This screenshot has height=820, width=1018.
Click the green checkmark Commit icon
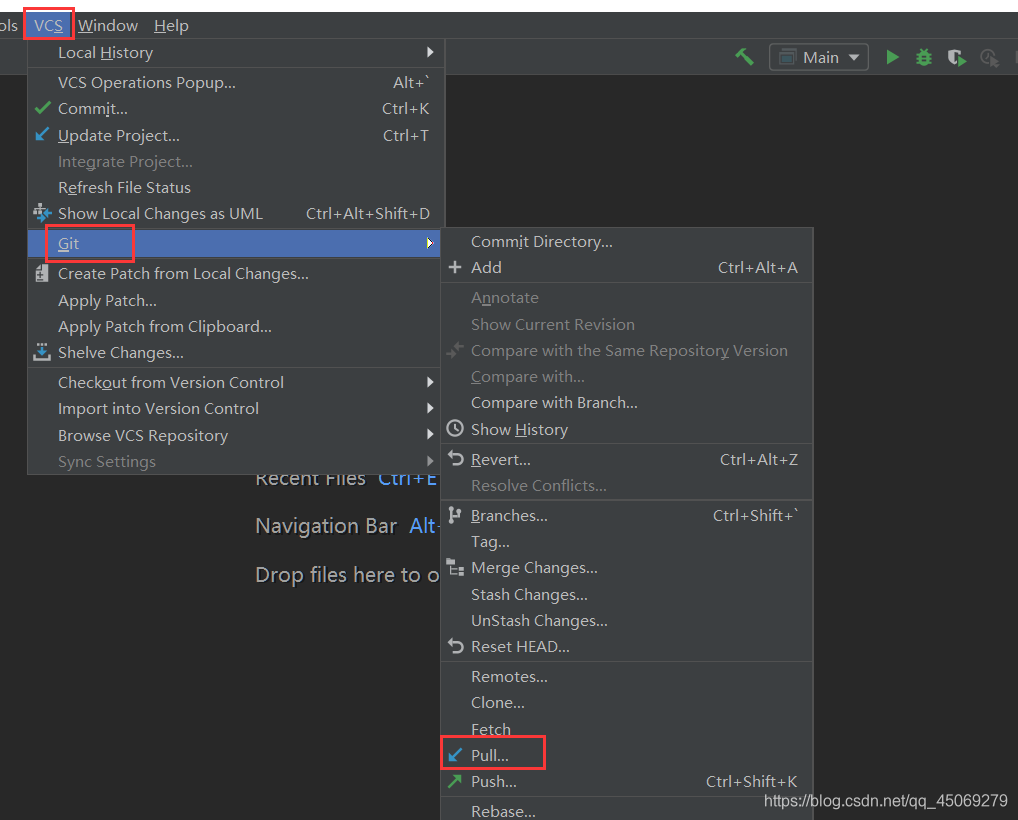[42, 108]
